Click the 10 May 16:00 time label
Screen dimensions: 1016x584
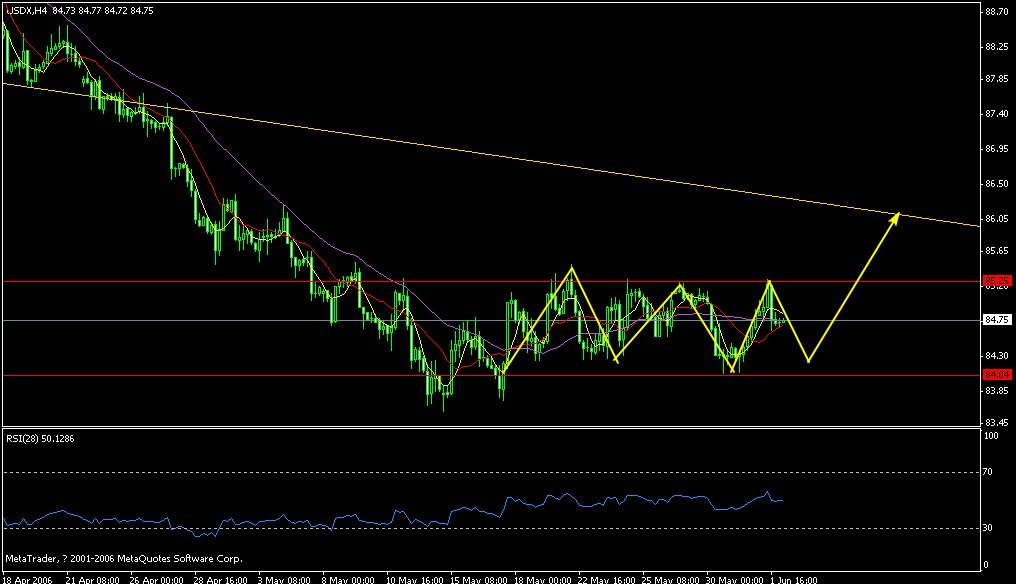pyautogui.click(x=415, y=579)
